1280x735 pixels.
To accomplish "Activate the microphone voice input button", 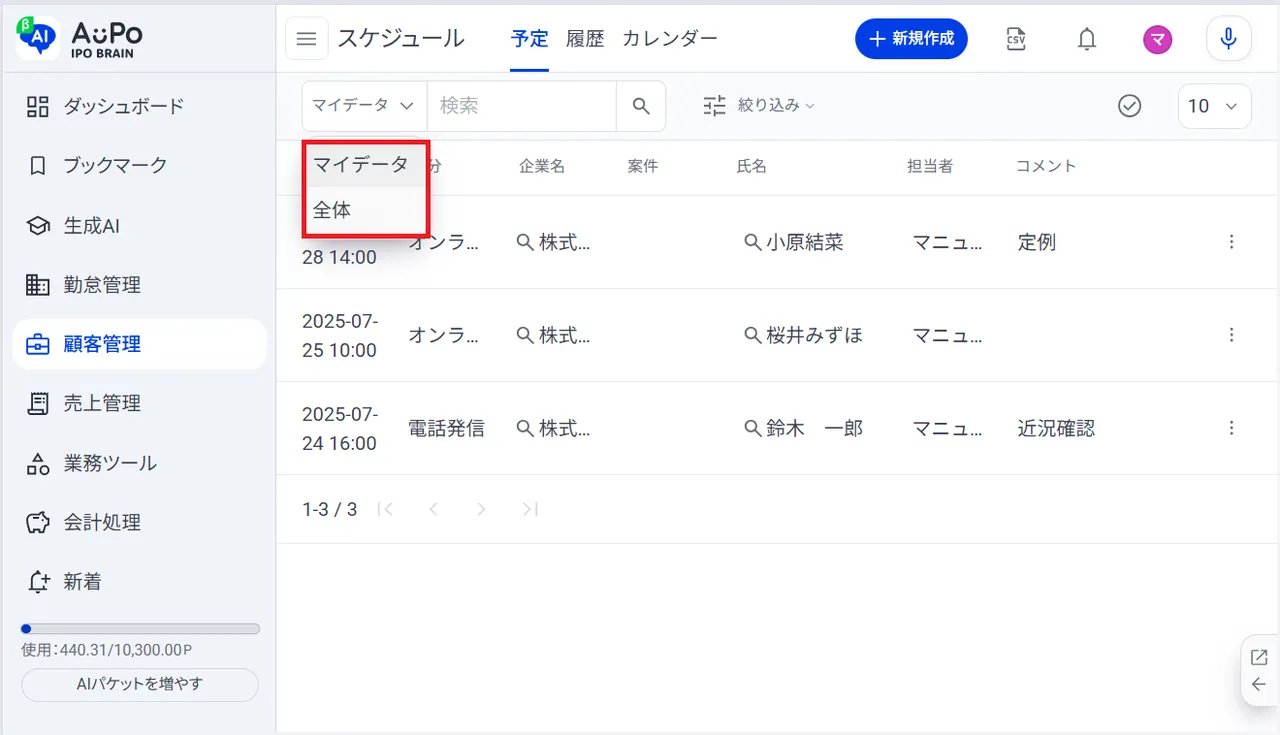I will click(x=1229, y=39).
